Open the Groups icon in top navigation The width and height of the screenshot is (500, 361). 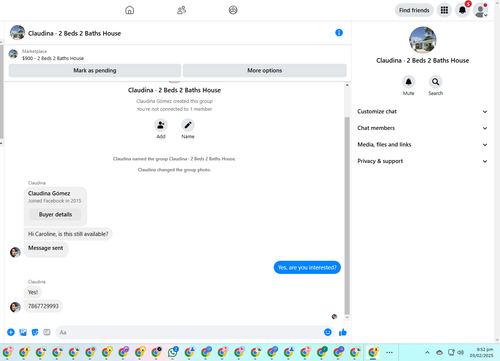coord(233,10)
